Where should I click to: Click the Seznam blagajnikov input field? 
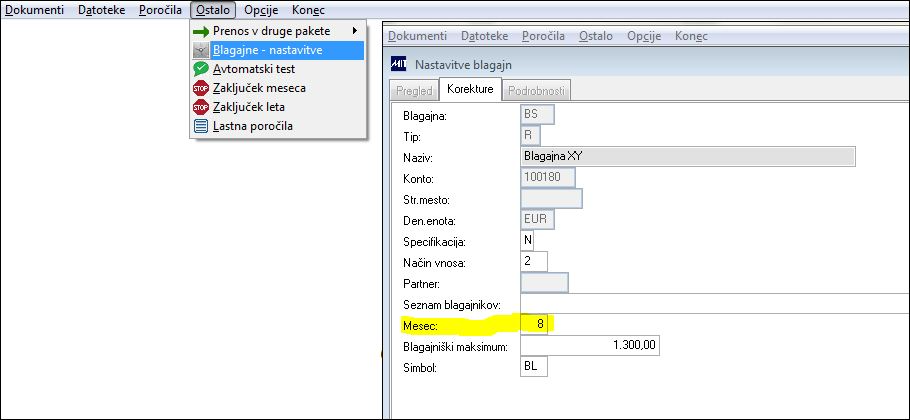pyautogui.click(x=715, y=303)
